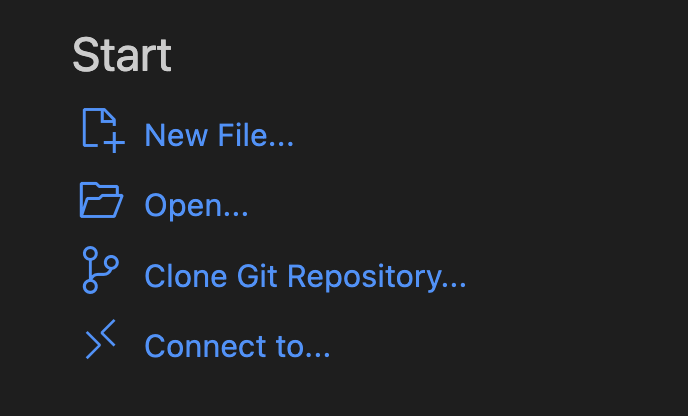Click the open folder icon
The height and width of the screenshot is (416, 688).
pos(101,200)
